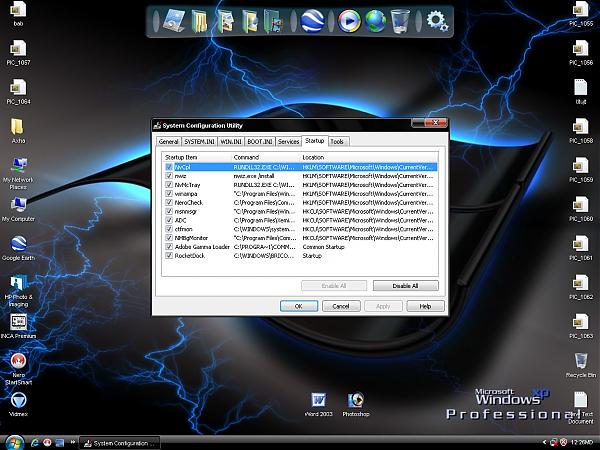Launch Photoshop desktop shortcut
The image size is (600, 450).
pos(356,404)
